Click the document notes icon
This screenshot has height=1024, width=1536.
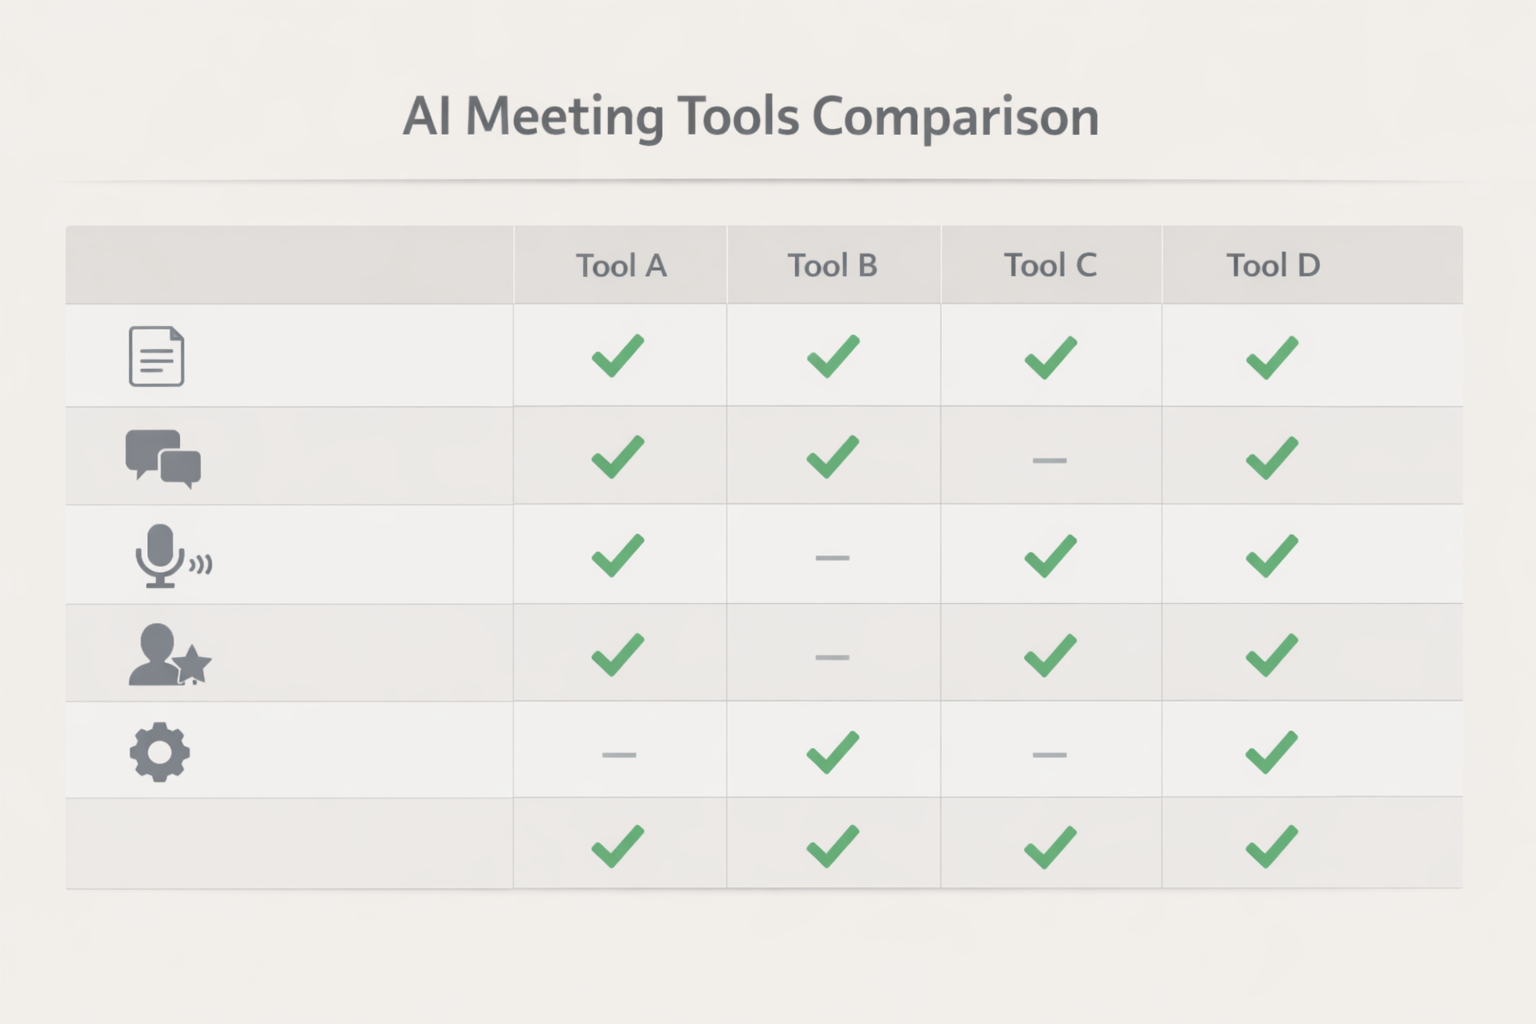(157, 356)
